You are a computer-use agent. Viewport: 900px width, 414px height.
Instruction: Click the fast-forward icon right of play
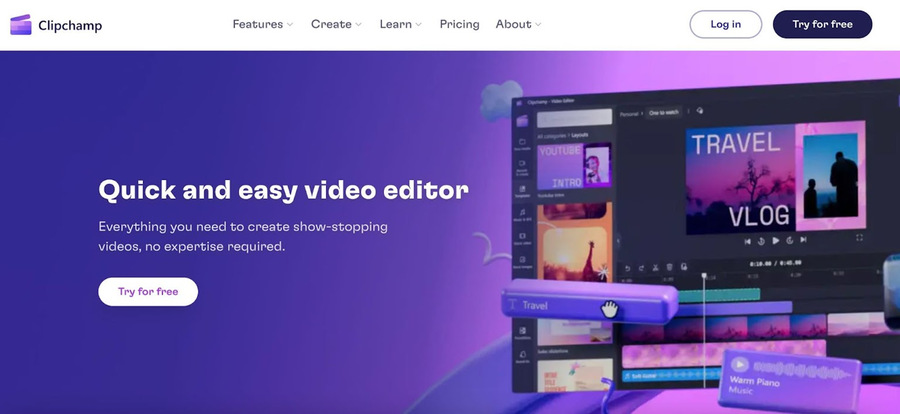pyautogui.click(x=790, y=241)
